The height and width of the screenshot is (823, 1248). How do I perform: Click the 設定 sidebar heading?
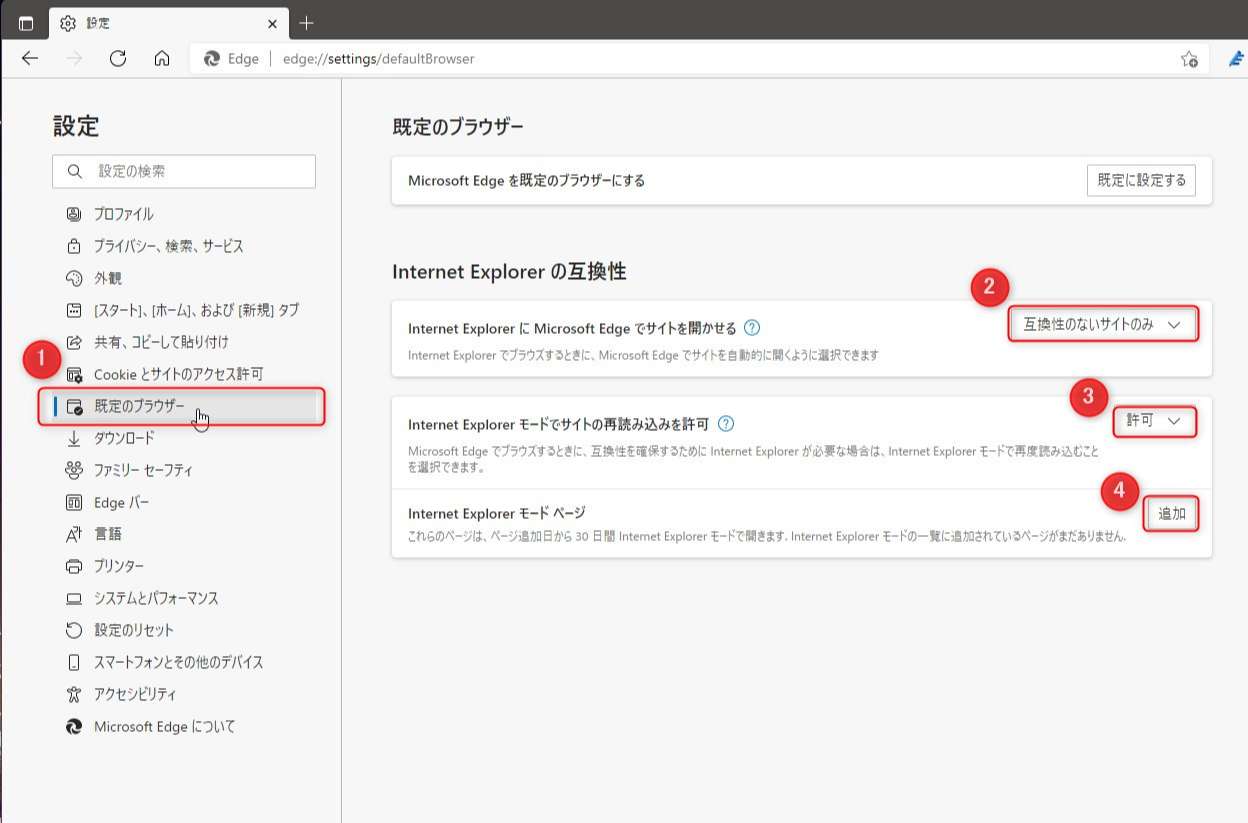click(x=76, y=126)
